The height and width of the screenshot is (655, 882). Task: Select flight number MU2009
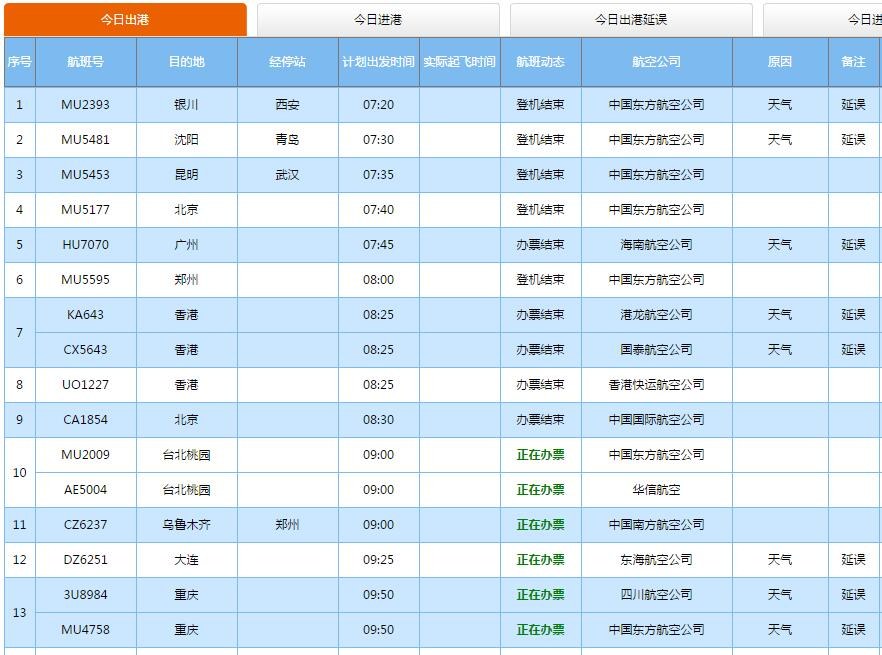click(x=86, y=455)
